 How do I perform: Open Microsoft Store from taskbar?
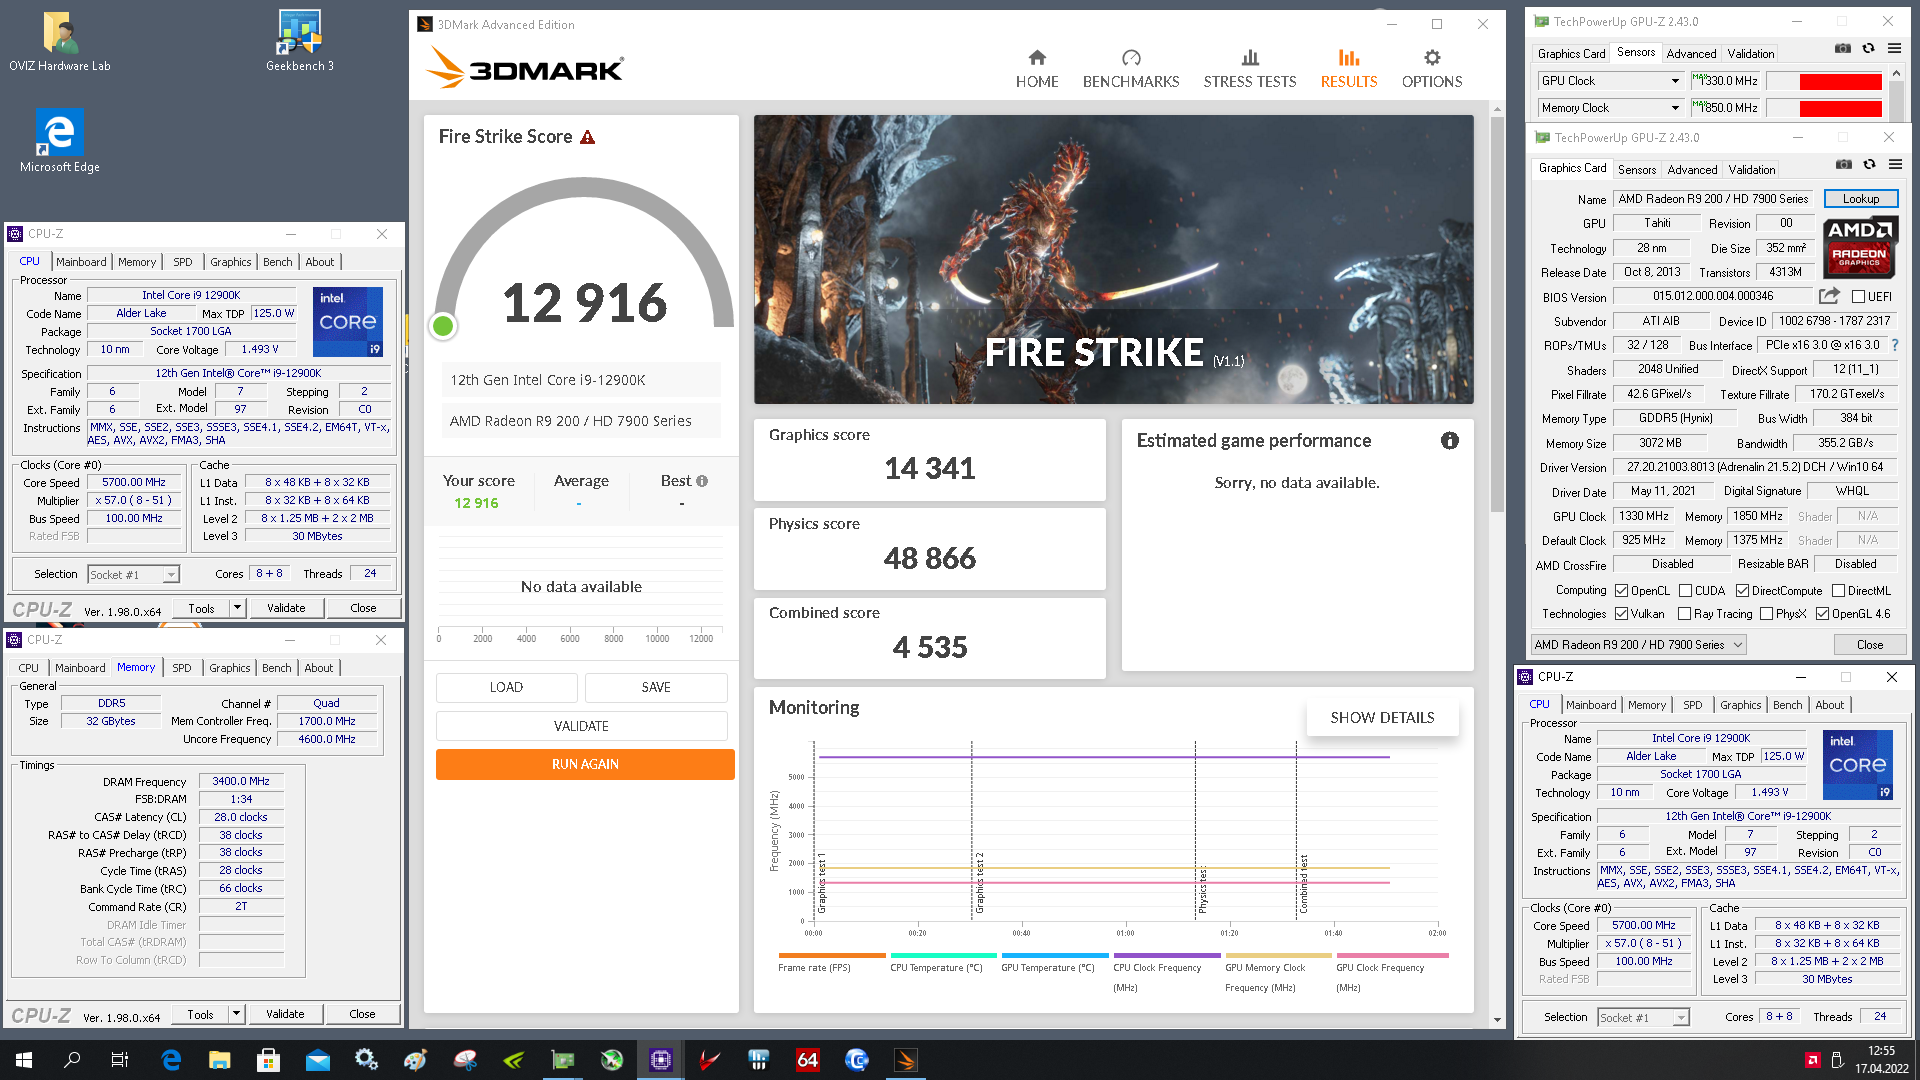tap(268, 1060)
